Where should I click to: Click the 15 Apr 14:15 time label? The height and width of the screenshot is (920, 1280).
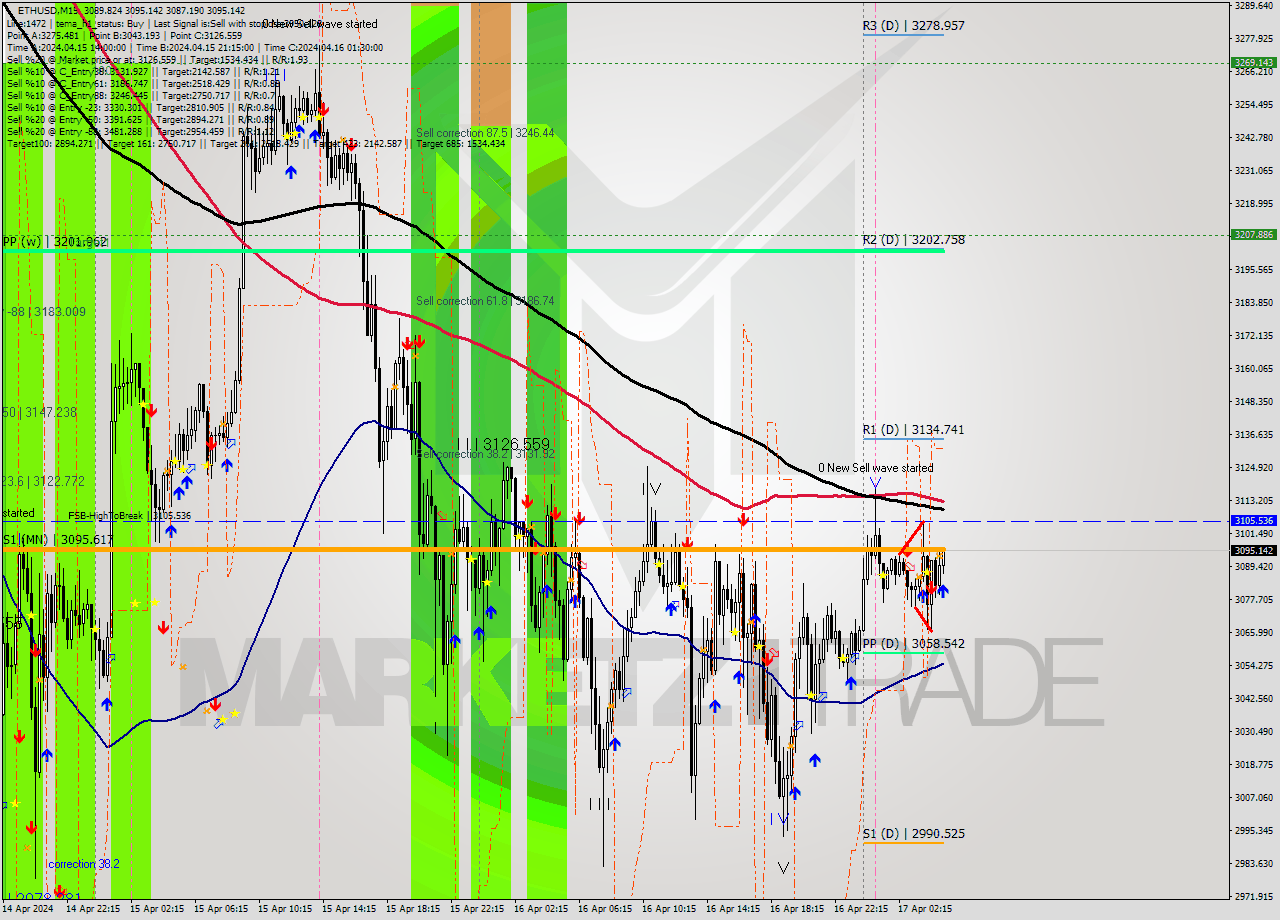coord(349,909)
